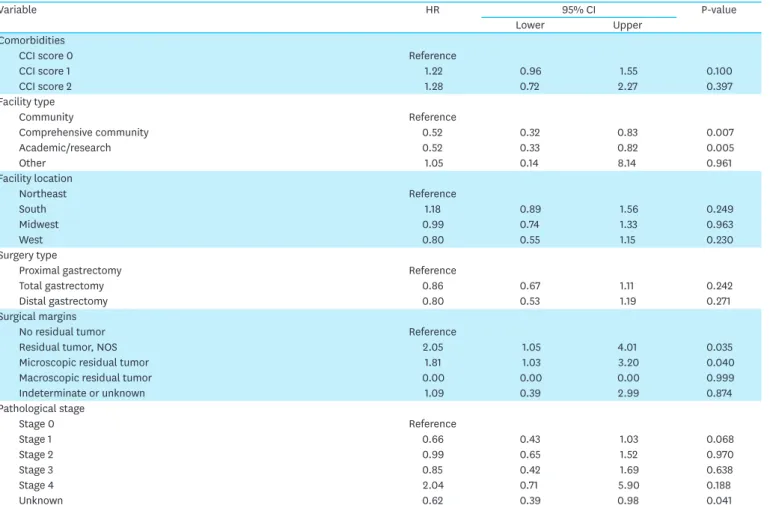
Task: Select the Facility location section heading
Action: tap(35, 178)
